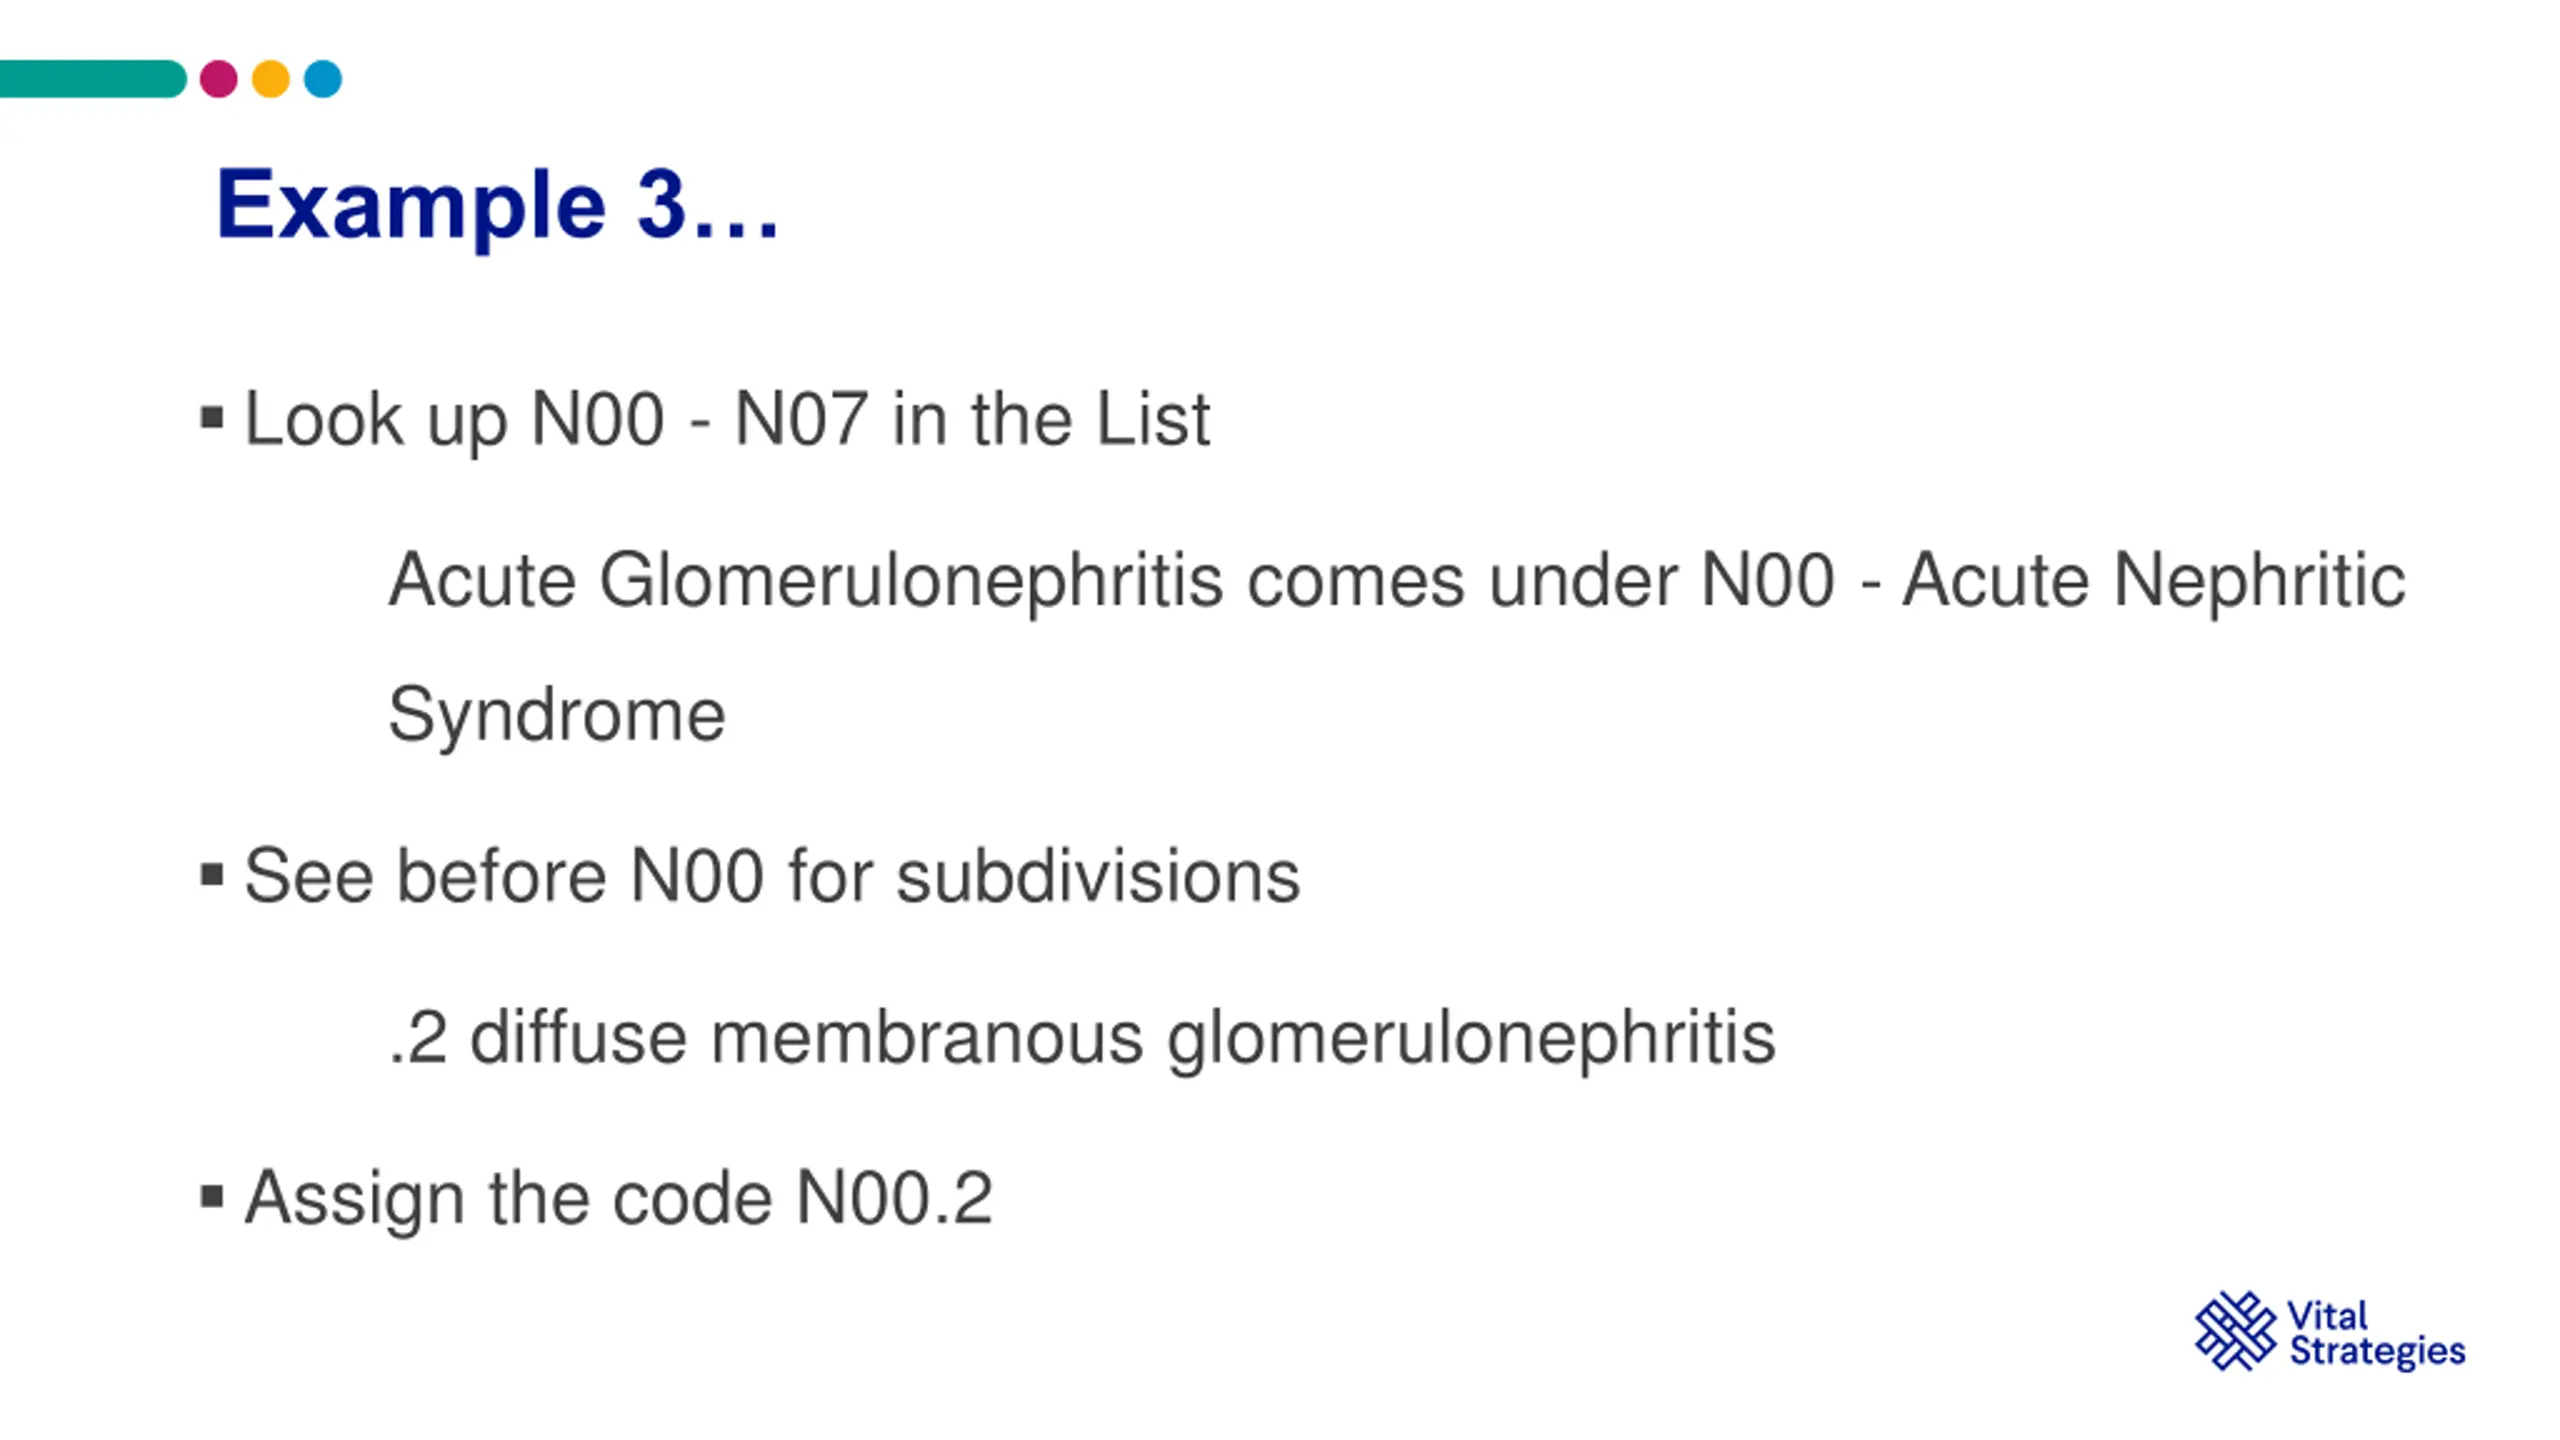Click the orange dot in header

[271, 79]
